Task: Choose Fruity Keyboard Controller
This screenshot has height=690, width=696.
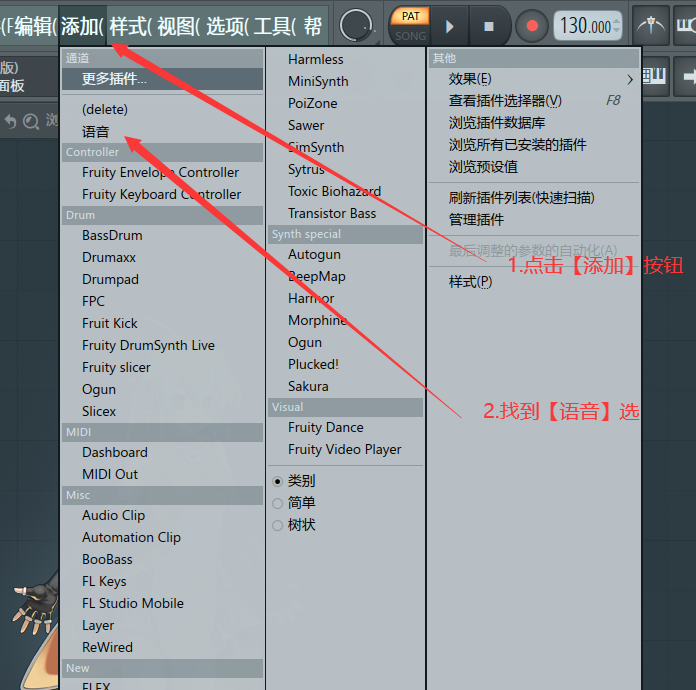Action: coord(162,194)
